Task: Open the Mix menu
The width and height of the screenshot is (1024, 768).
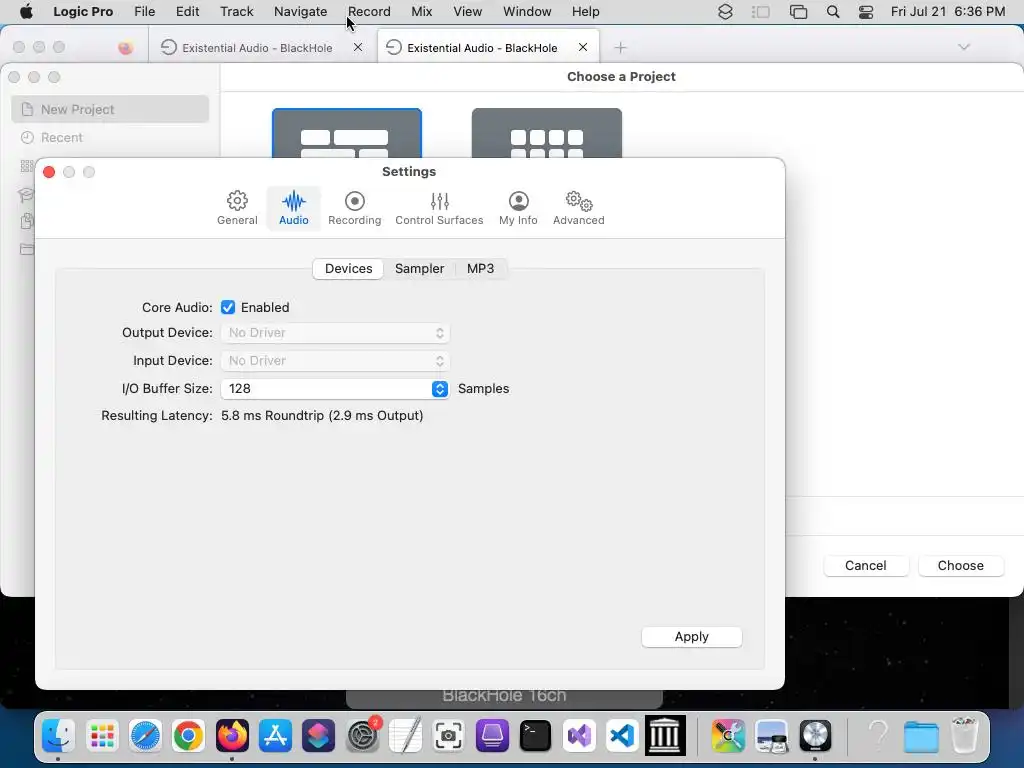Action: pos(421,11)
